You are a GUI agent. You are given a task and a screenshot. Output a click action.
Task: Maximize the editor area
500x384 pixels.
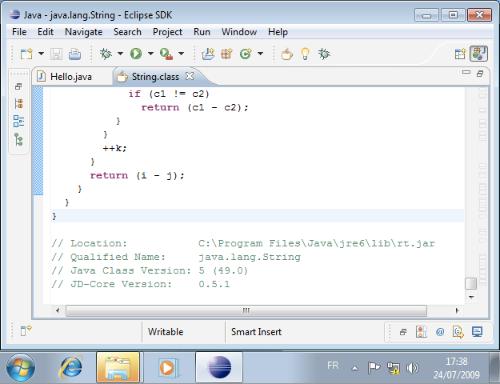coord(480,73)
